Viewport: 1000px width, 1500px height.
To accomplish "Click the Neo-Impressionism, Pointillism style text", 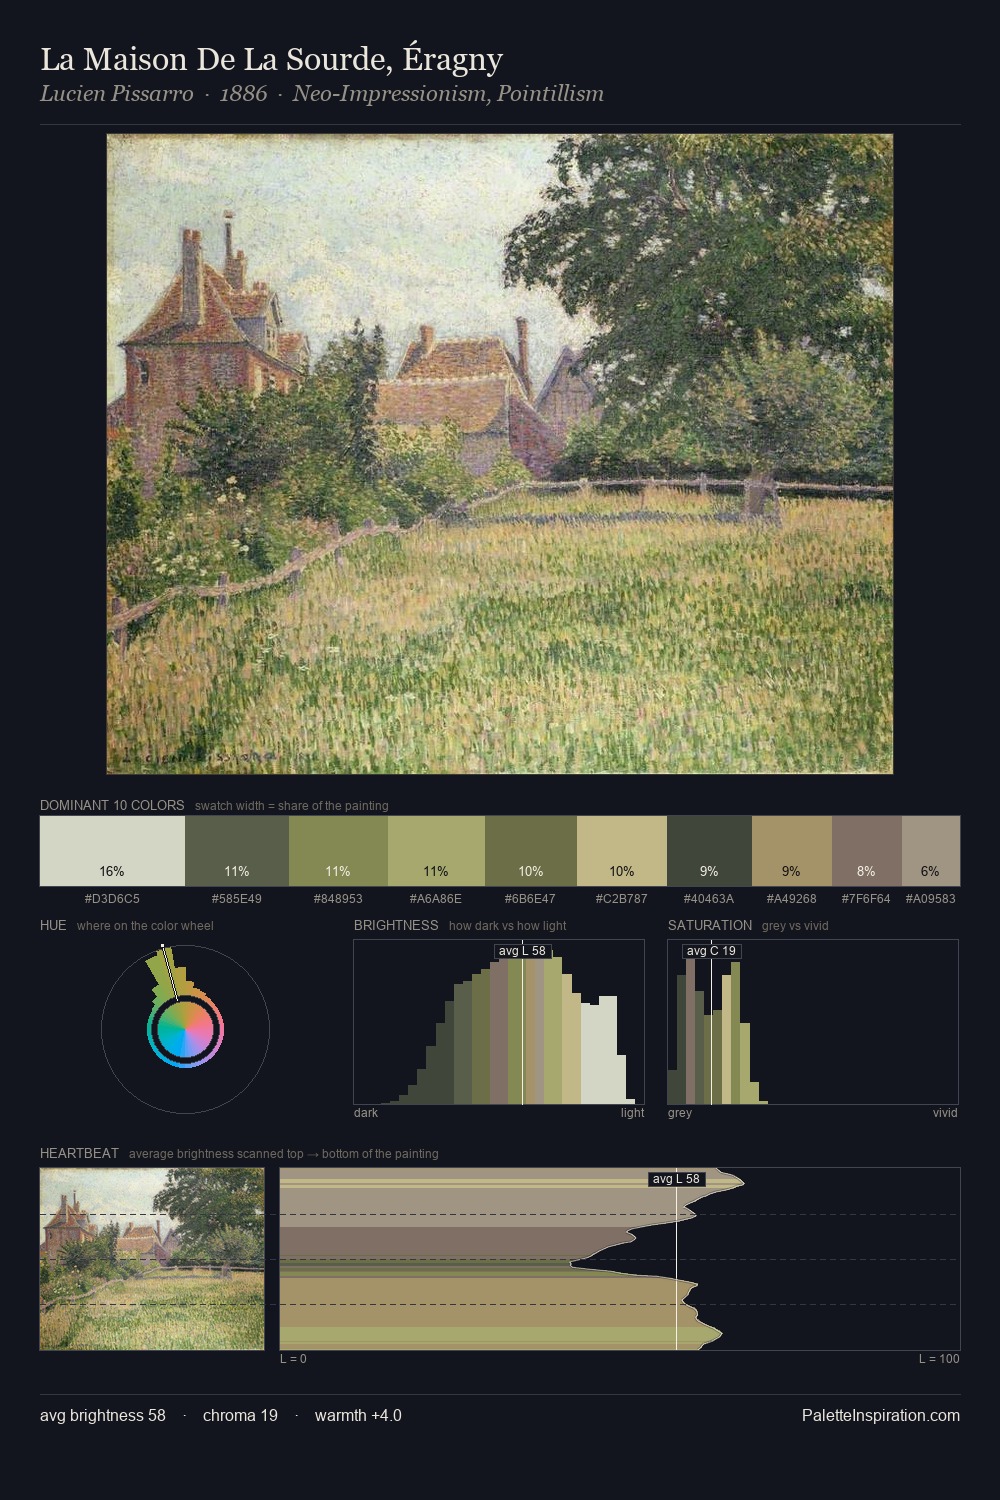I will [x=448, y=94].
